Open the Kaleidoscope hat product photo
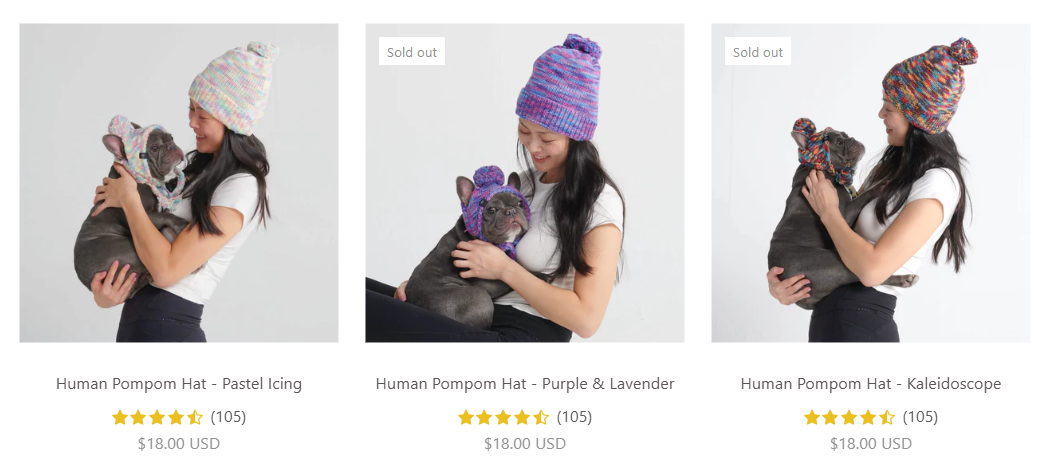The width and height of the screenshot is (1047, 474). 871,183
